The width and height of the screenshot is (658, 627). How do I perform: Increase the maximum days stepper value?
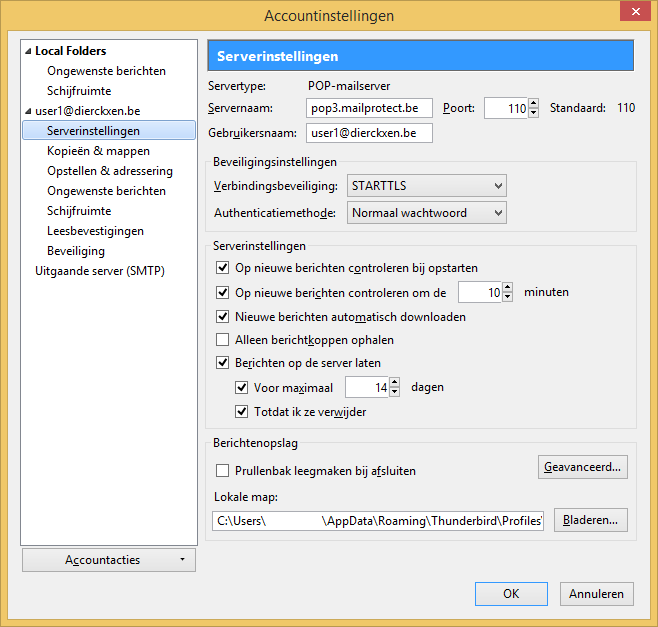pos(394,382)
